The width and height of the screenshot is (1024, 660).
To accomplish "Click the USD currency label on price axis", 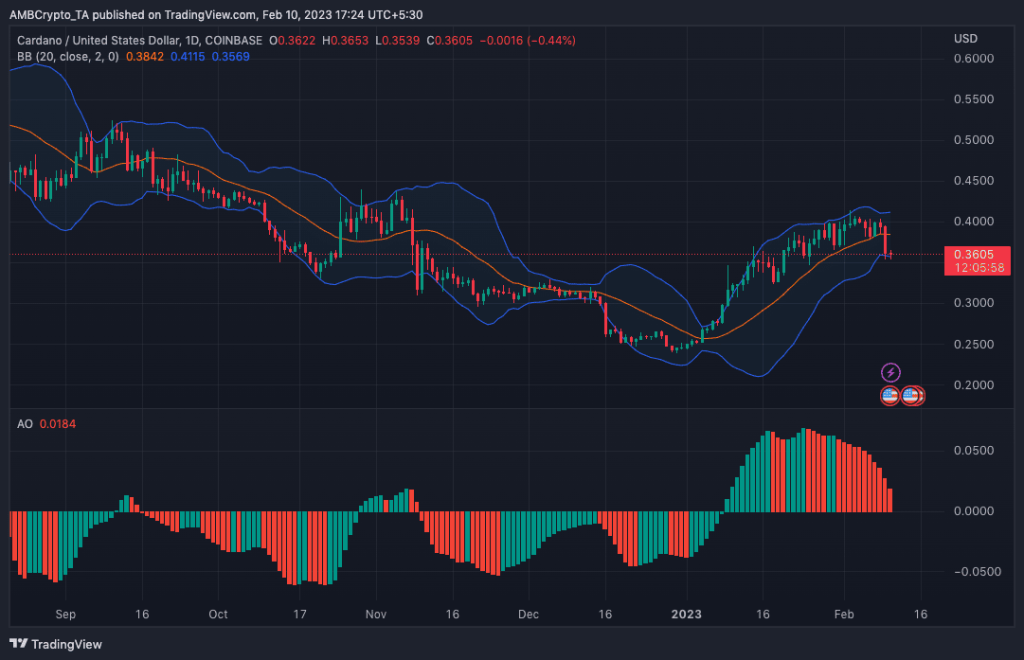I will click(x=965, y=39).
